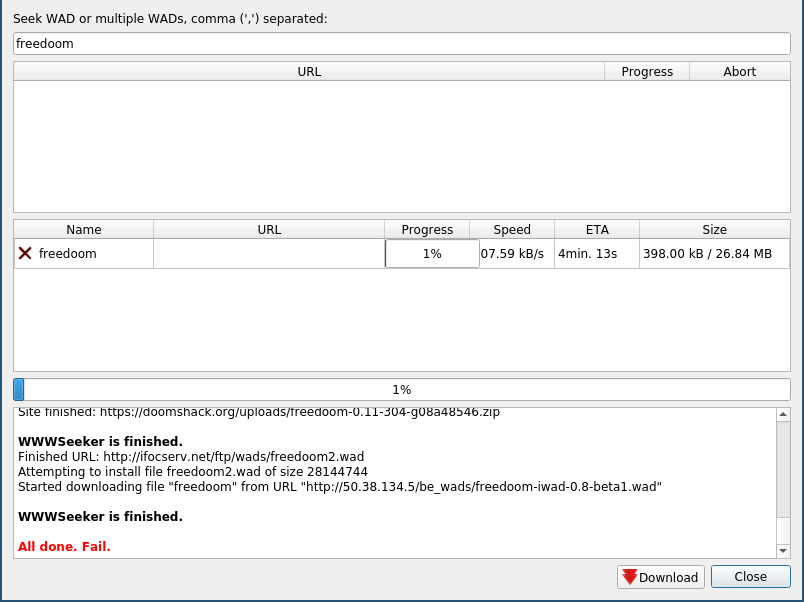This screenshot has width=804, height=602.
Task: Click the Speed column header
Action: (512, 230)
